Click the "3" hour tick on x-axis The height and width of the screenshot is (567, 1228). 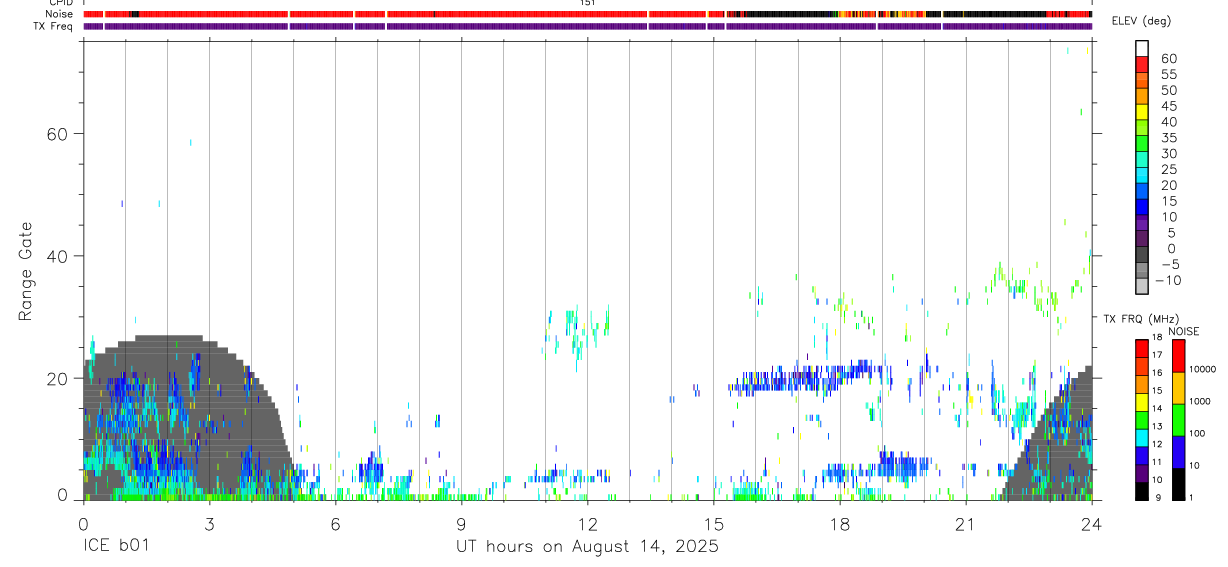pos(209,524)
